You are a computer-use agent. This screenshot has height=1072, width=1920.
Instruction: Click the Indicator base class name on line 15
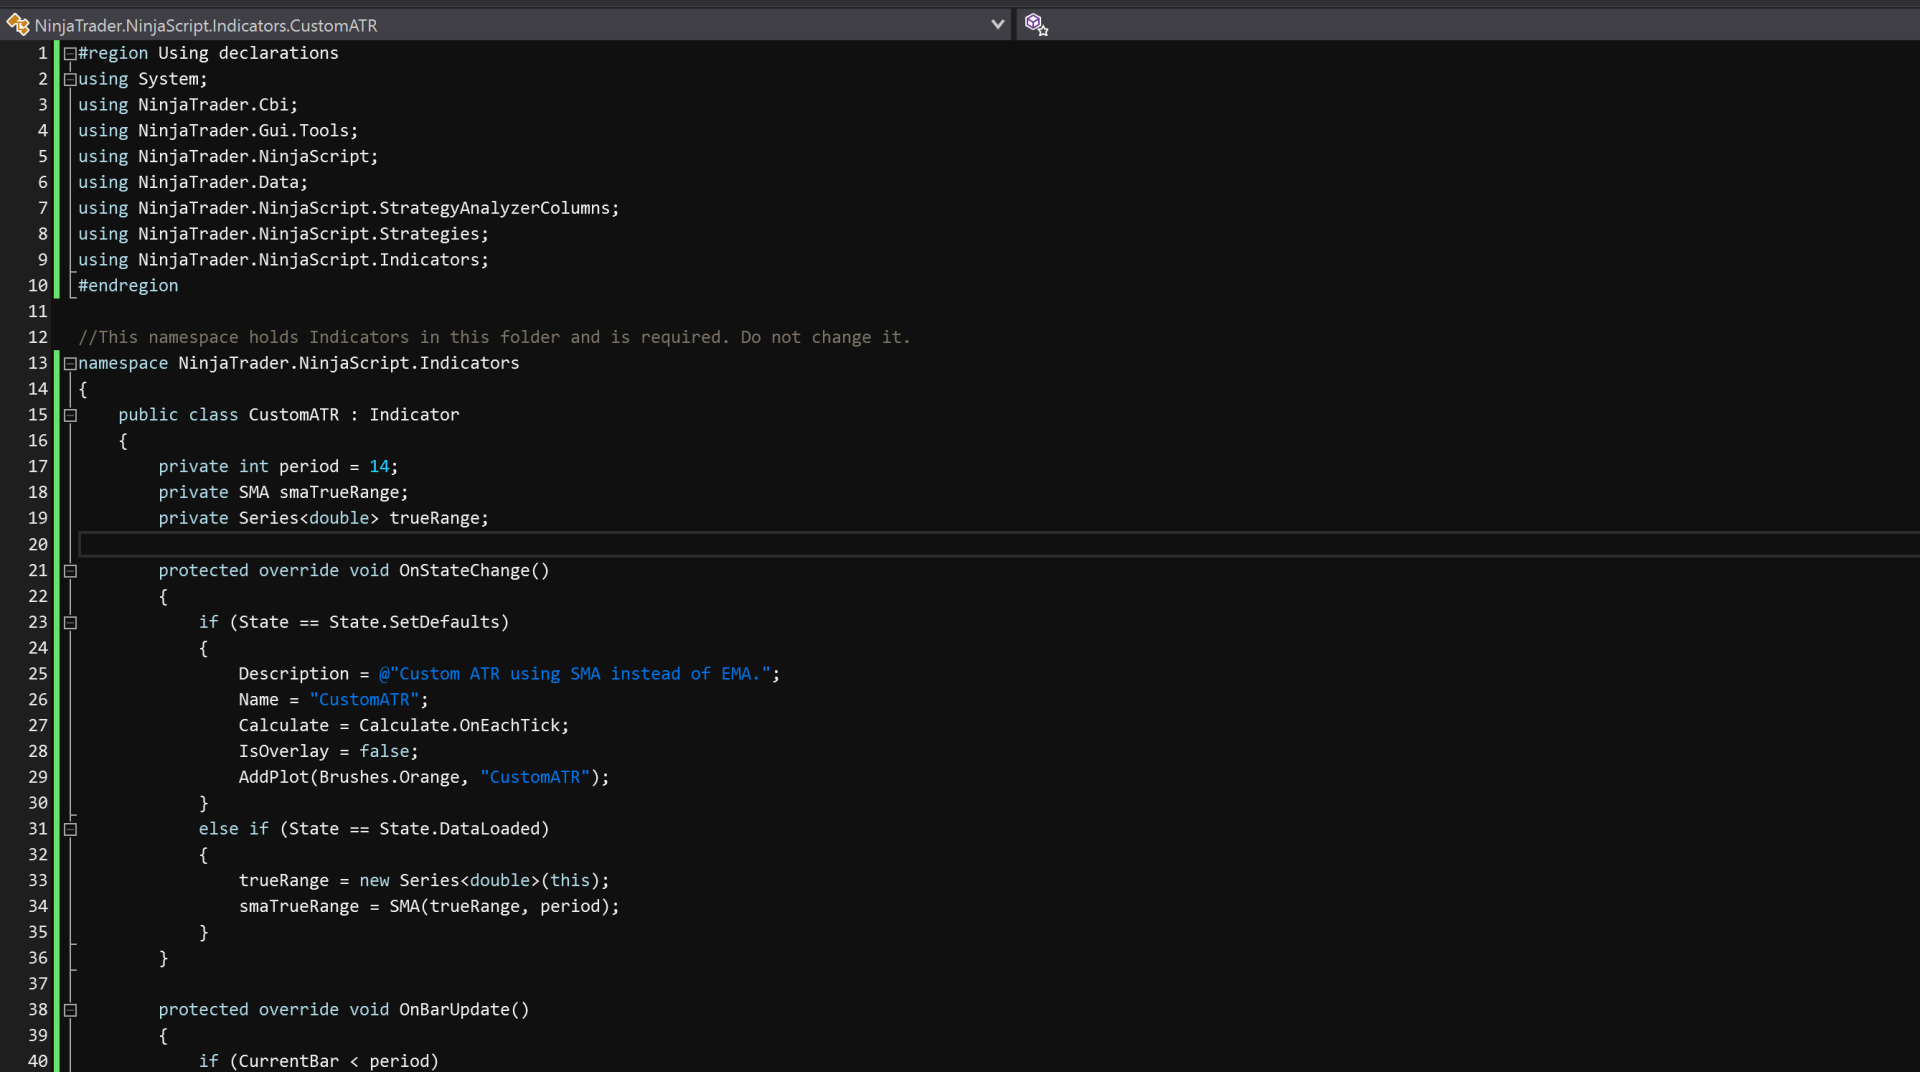(x=414, y=414)
